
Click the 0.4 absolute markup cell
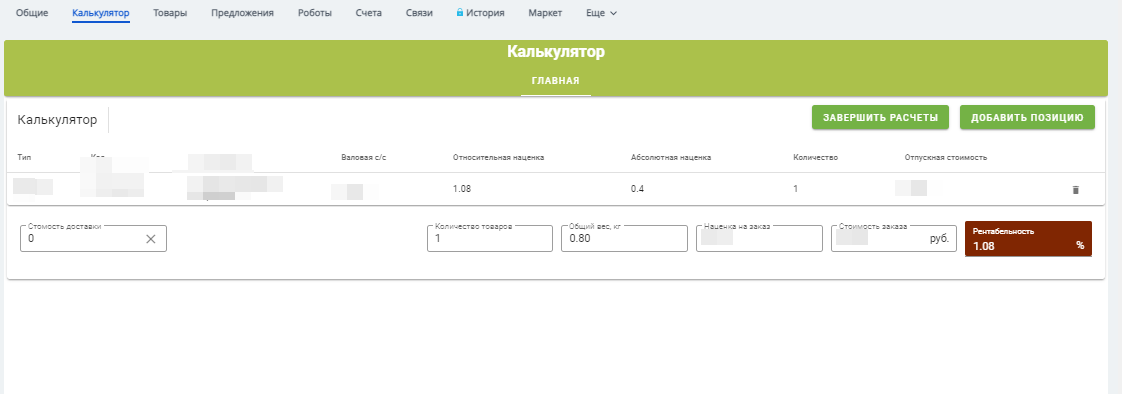pos(637,189)
